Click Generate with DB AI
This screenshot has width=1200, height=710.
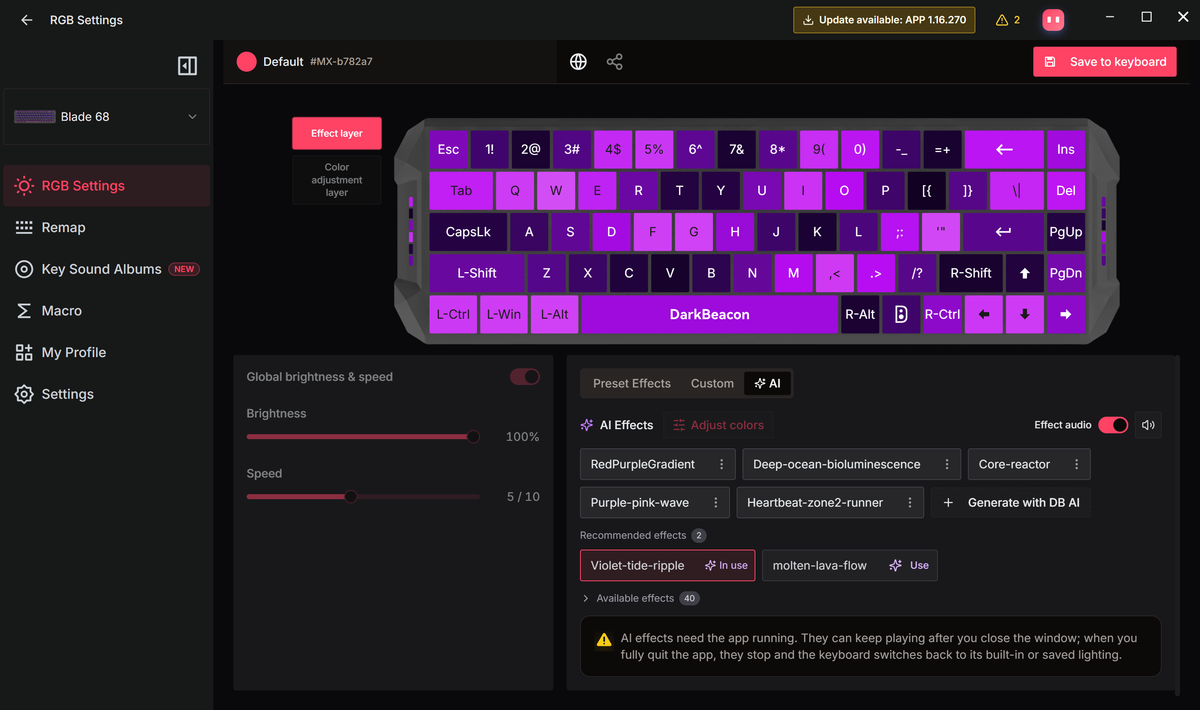(1011, 503)
